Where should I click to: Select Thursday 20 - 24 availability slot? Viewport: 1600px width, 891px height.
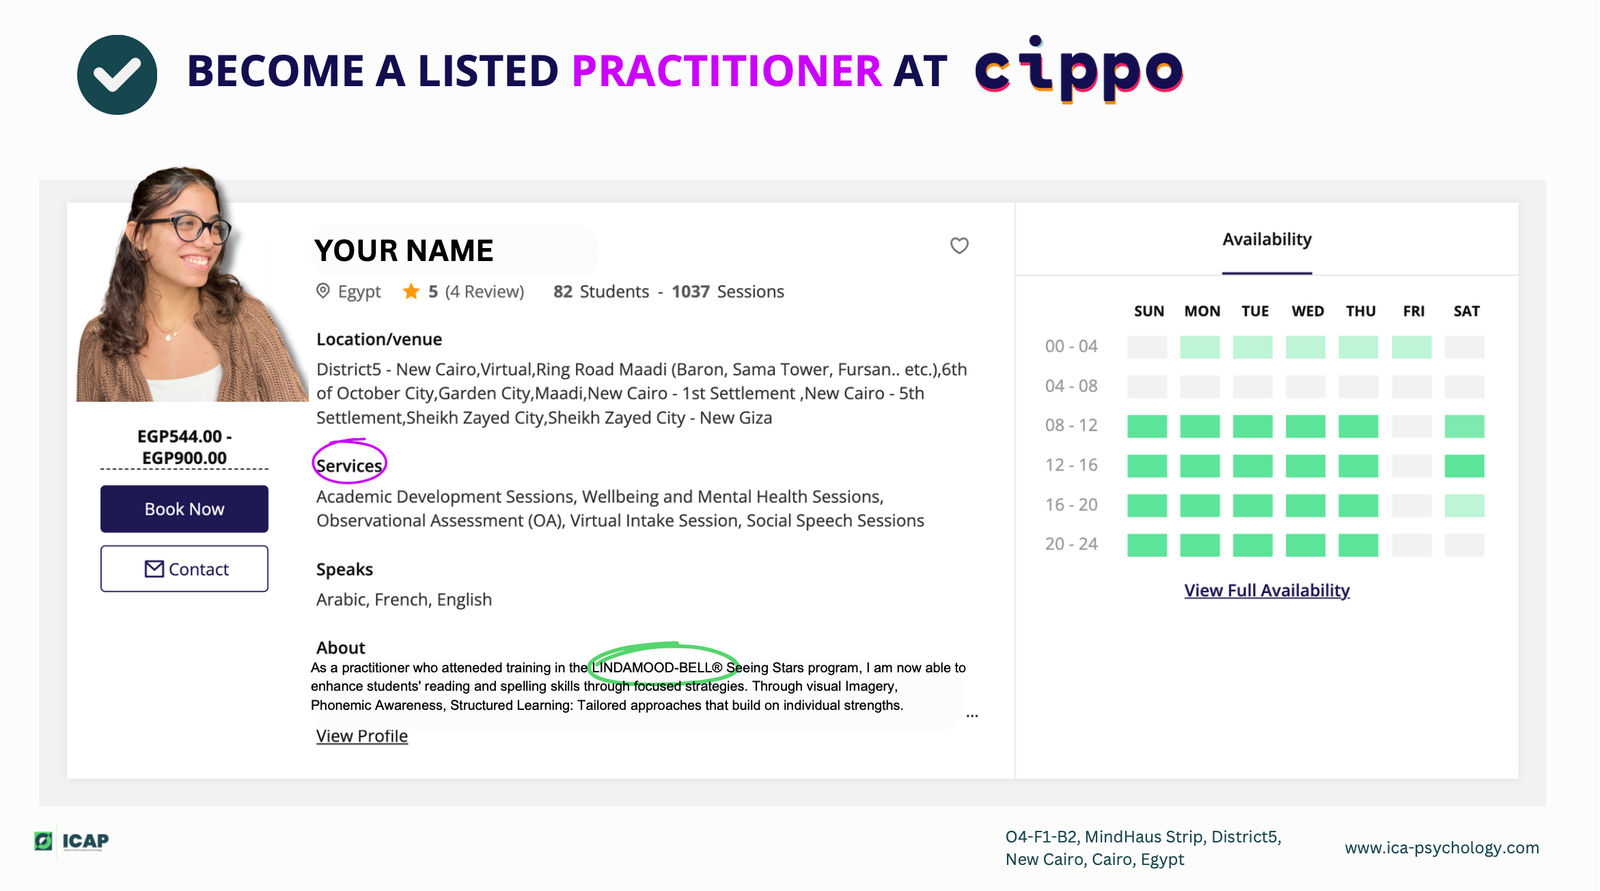tap(1358, 545)
